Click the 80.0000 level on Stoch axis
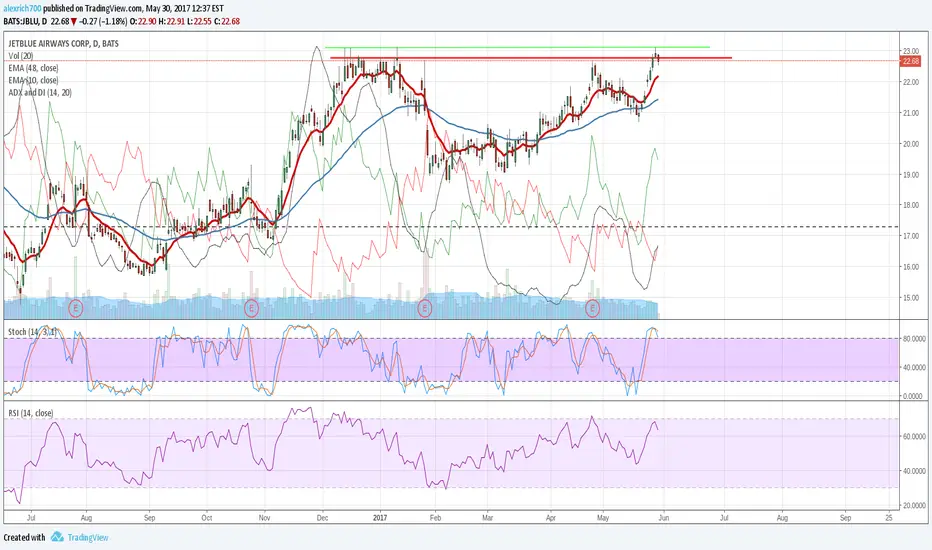 [914, 339]
